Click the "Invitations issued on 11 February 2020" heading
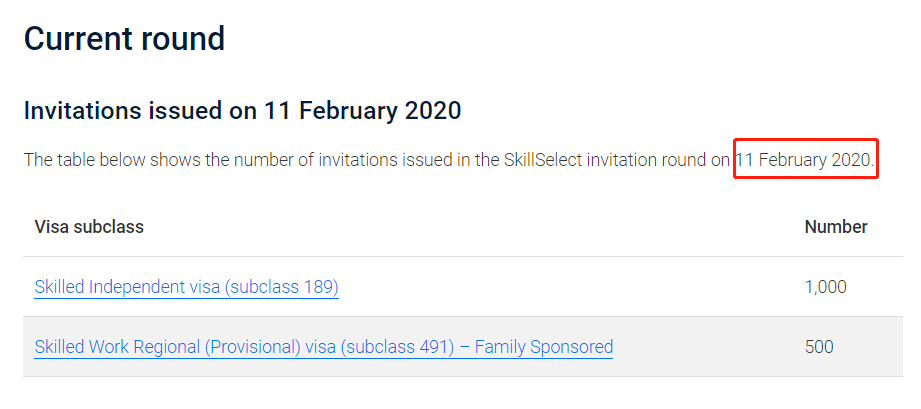 242,110
